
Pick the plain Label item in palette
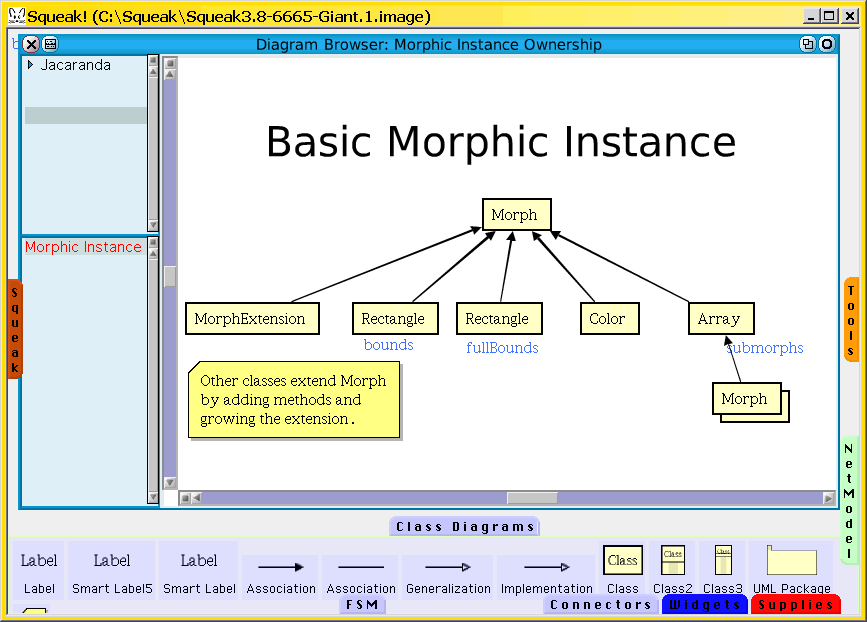click(x=39, y=572)
